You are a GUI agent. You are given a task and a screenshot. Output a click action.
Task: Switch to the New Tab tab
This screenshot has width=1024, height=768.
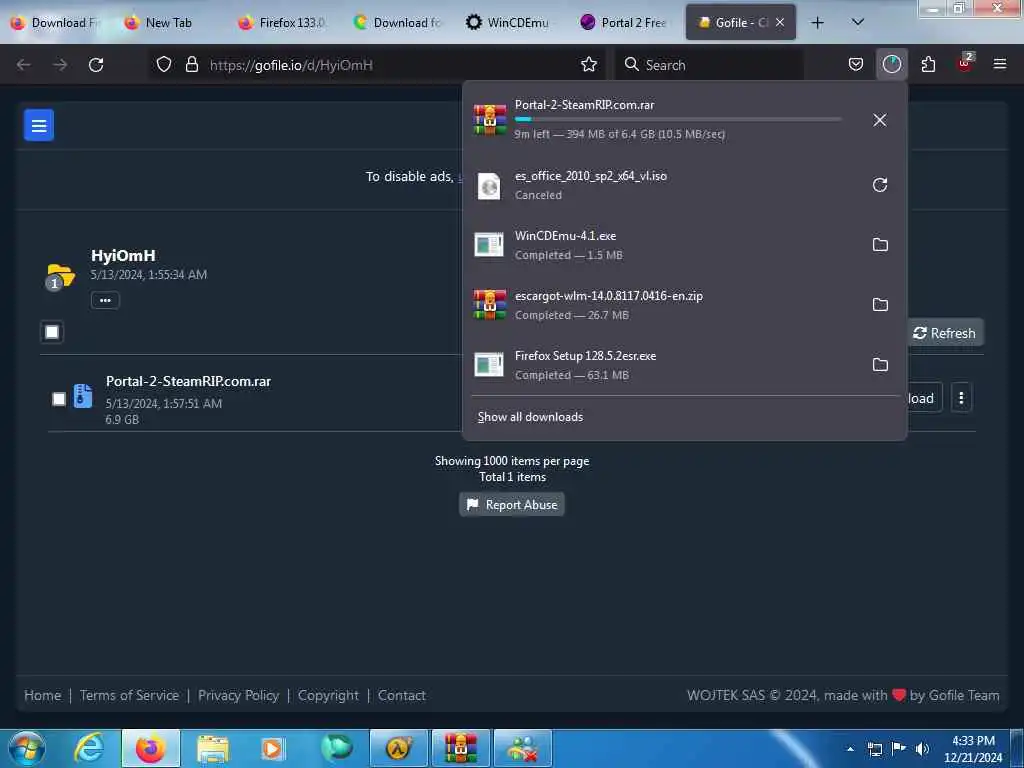click(168, 23)
